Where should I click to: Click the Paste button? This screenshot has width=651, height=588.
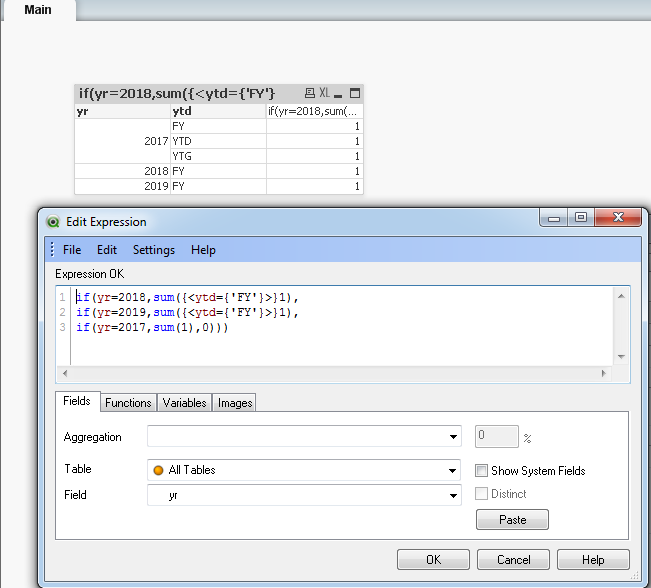click(512, 519)
